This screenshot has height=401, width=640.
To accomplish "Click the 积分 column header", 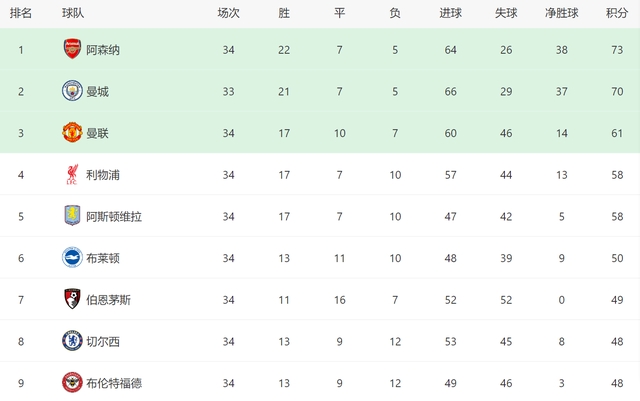I will pyautogui.click(x=617, y=13).
